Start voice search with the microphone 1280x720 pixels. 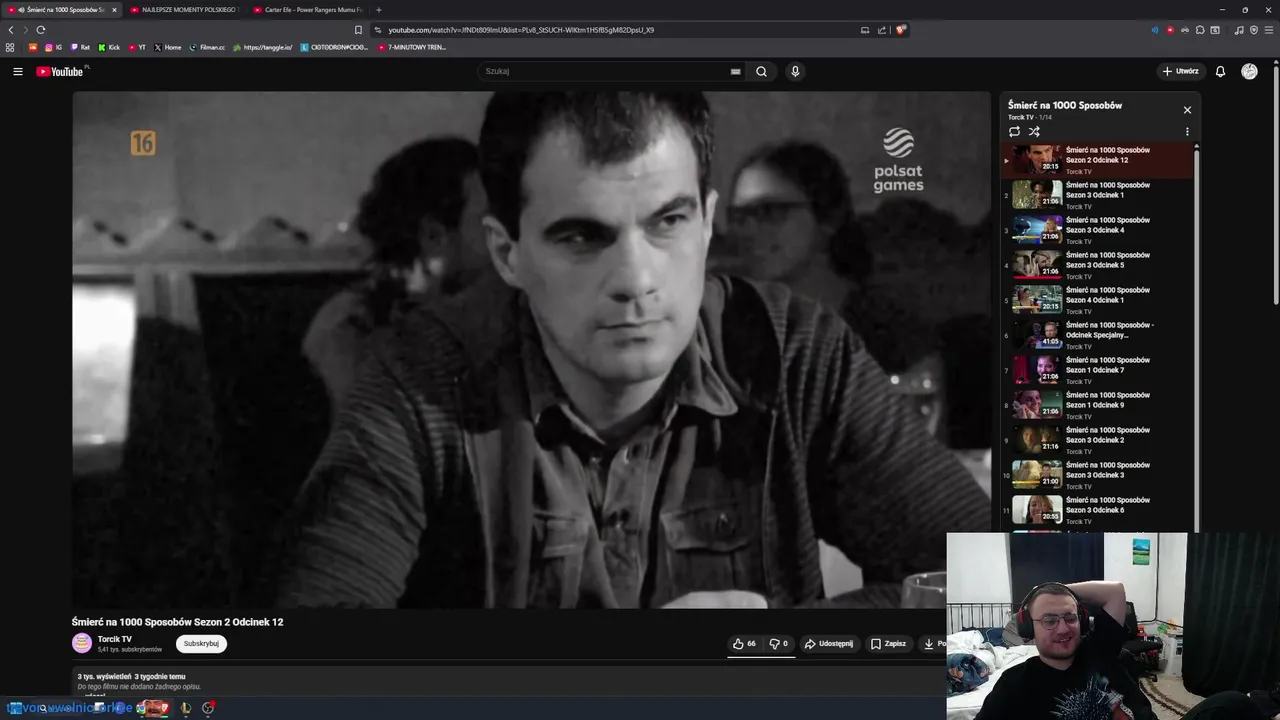tap(795, 71)
